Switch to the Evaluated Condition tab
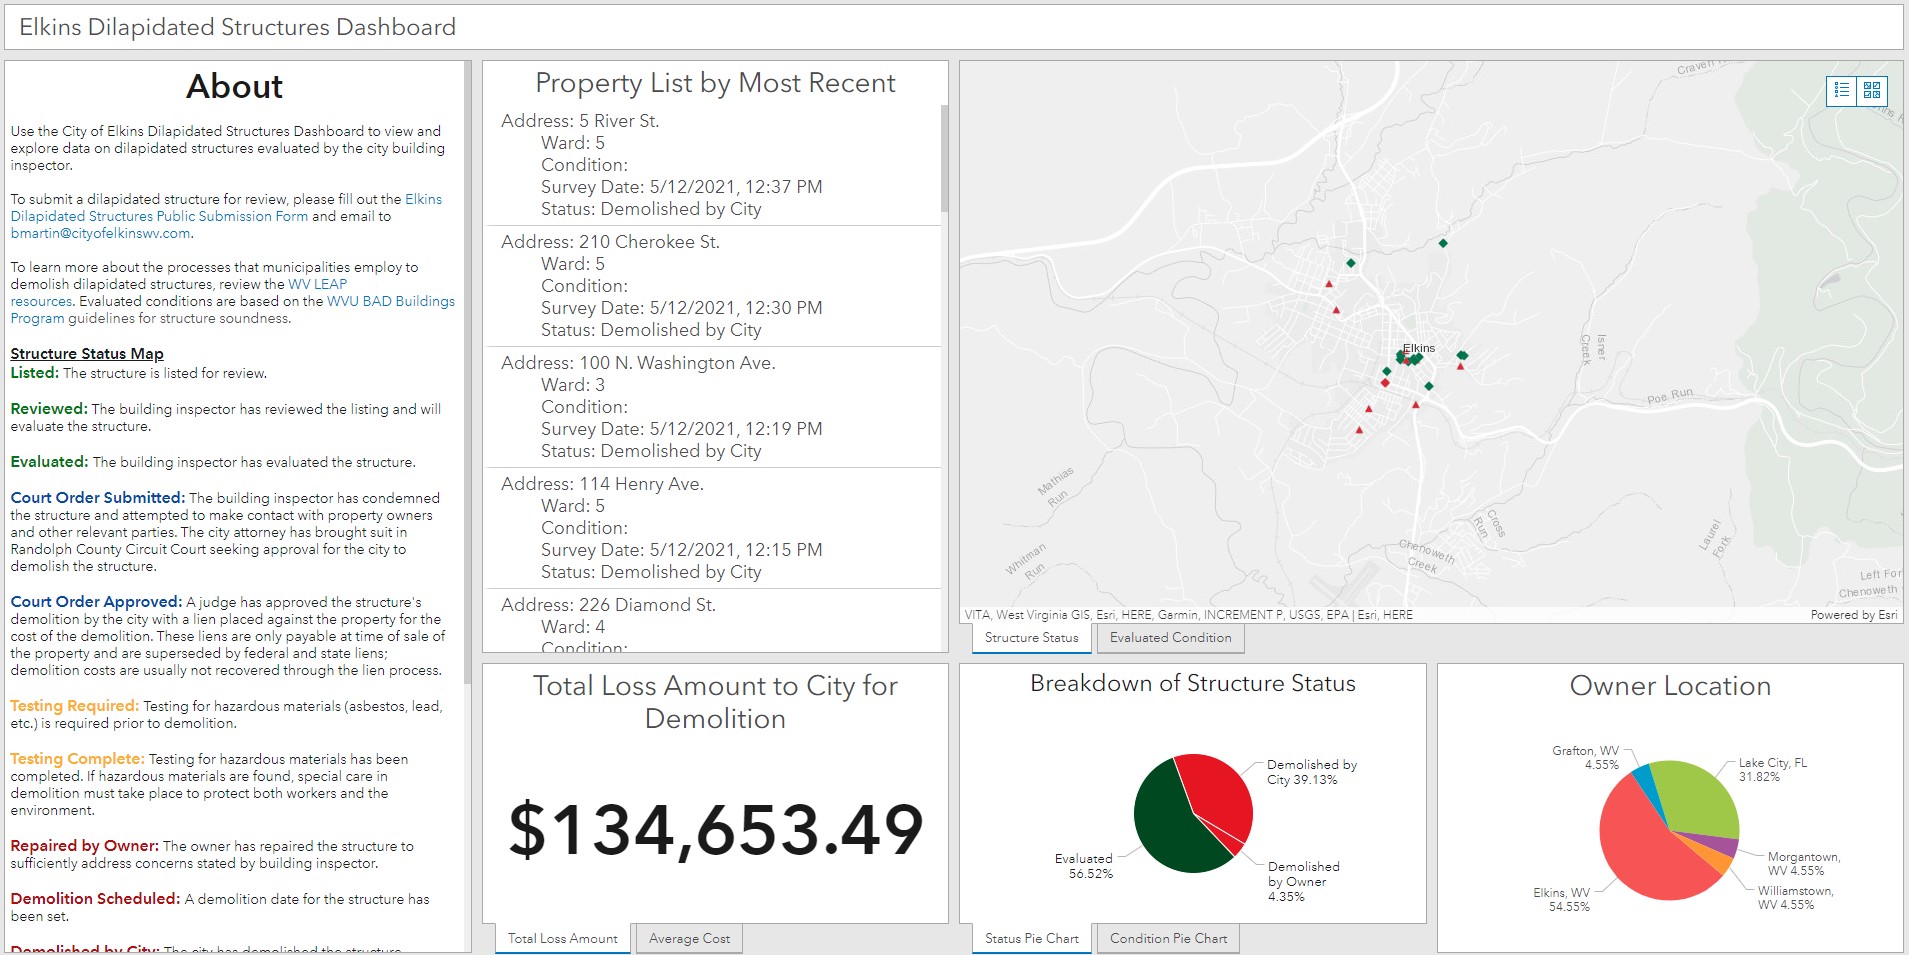This screenshot has height=955, width=1909. point(1170,638)
